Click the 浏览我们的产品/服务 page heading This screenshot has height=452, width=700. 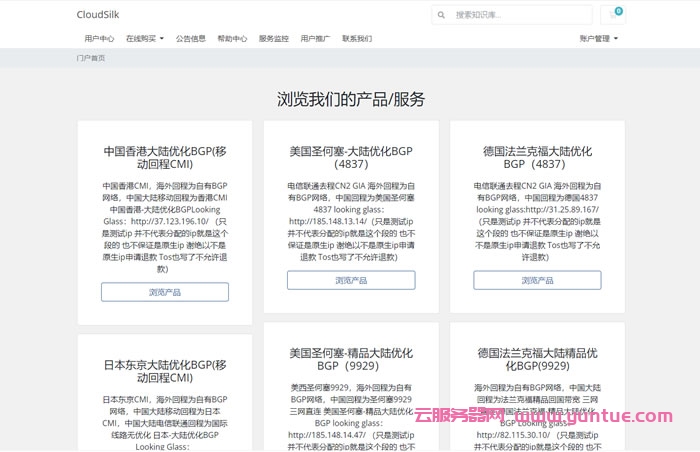tap(351, 99)
